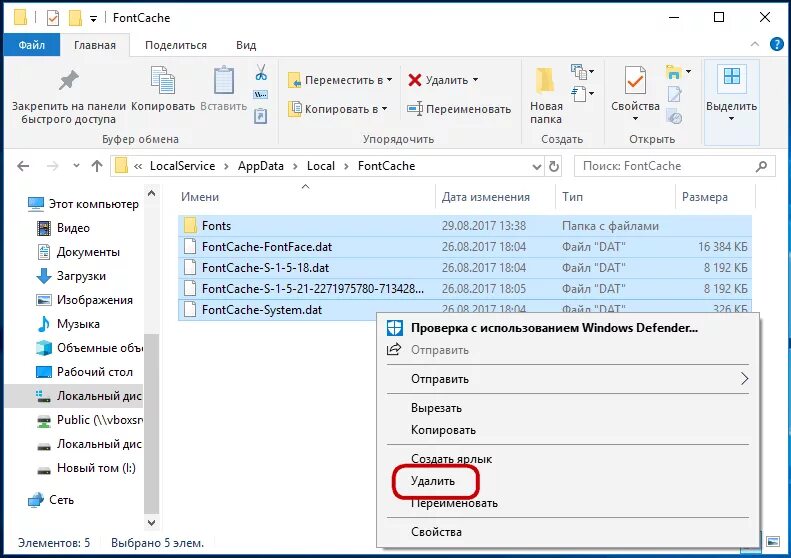
Task: Expand the address bar history dropdown
Action: coord(537,166)
